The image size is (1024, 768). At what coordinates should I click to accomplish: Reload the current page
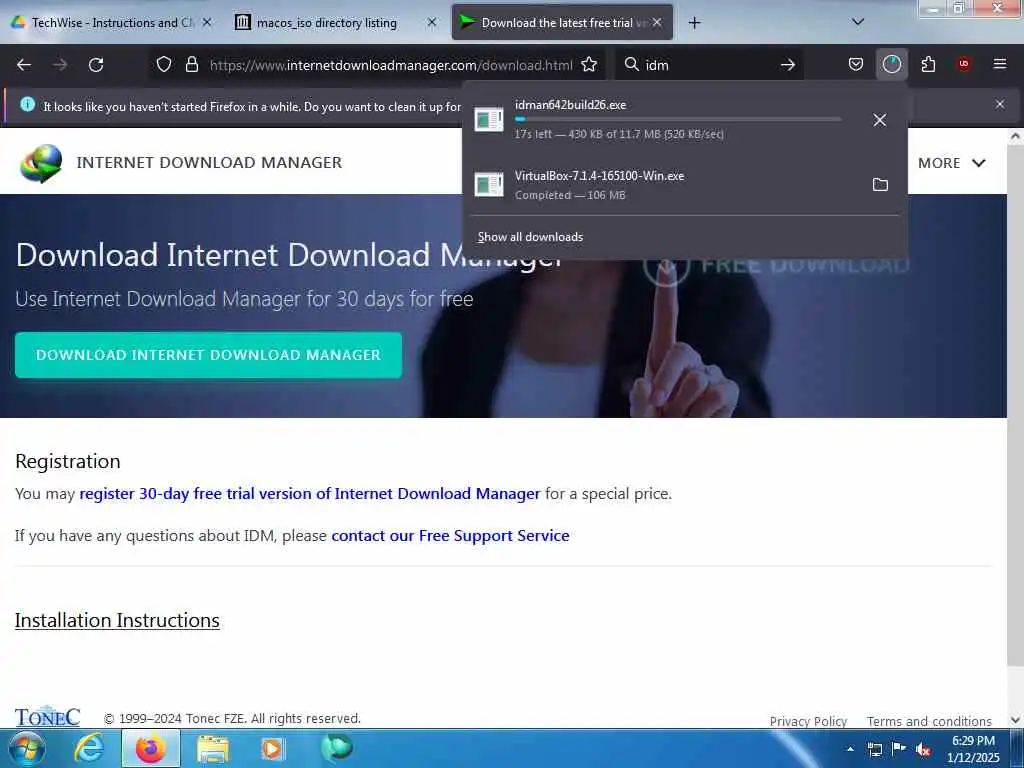pyautogui.click(x=96, y=65)
